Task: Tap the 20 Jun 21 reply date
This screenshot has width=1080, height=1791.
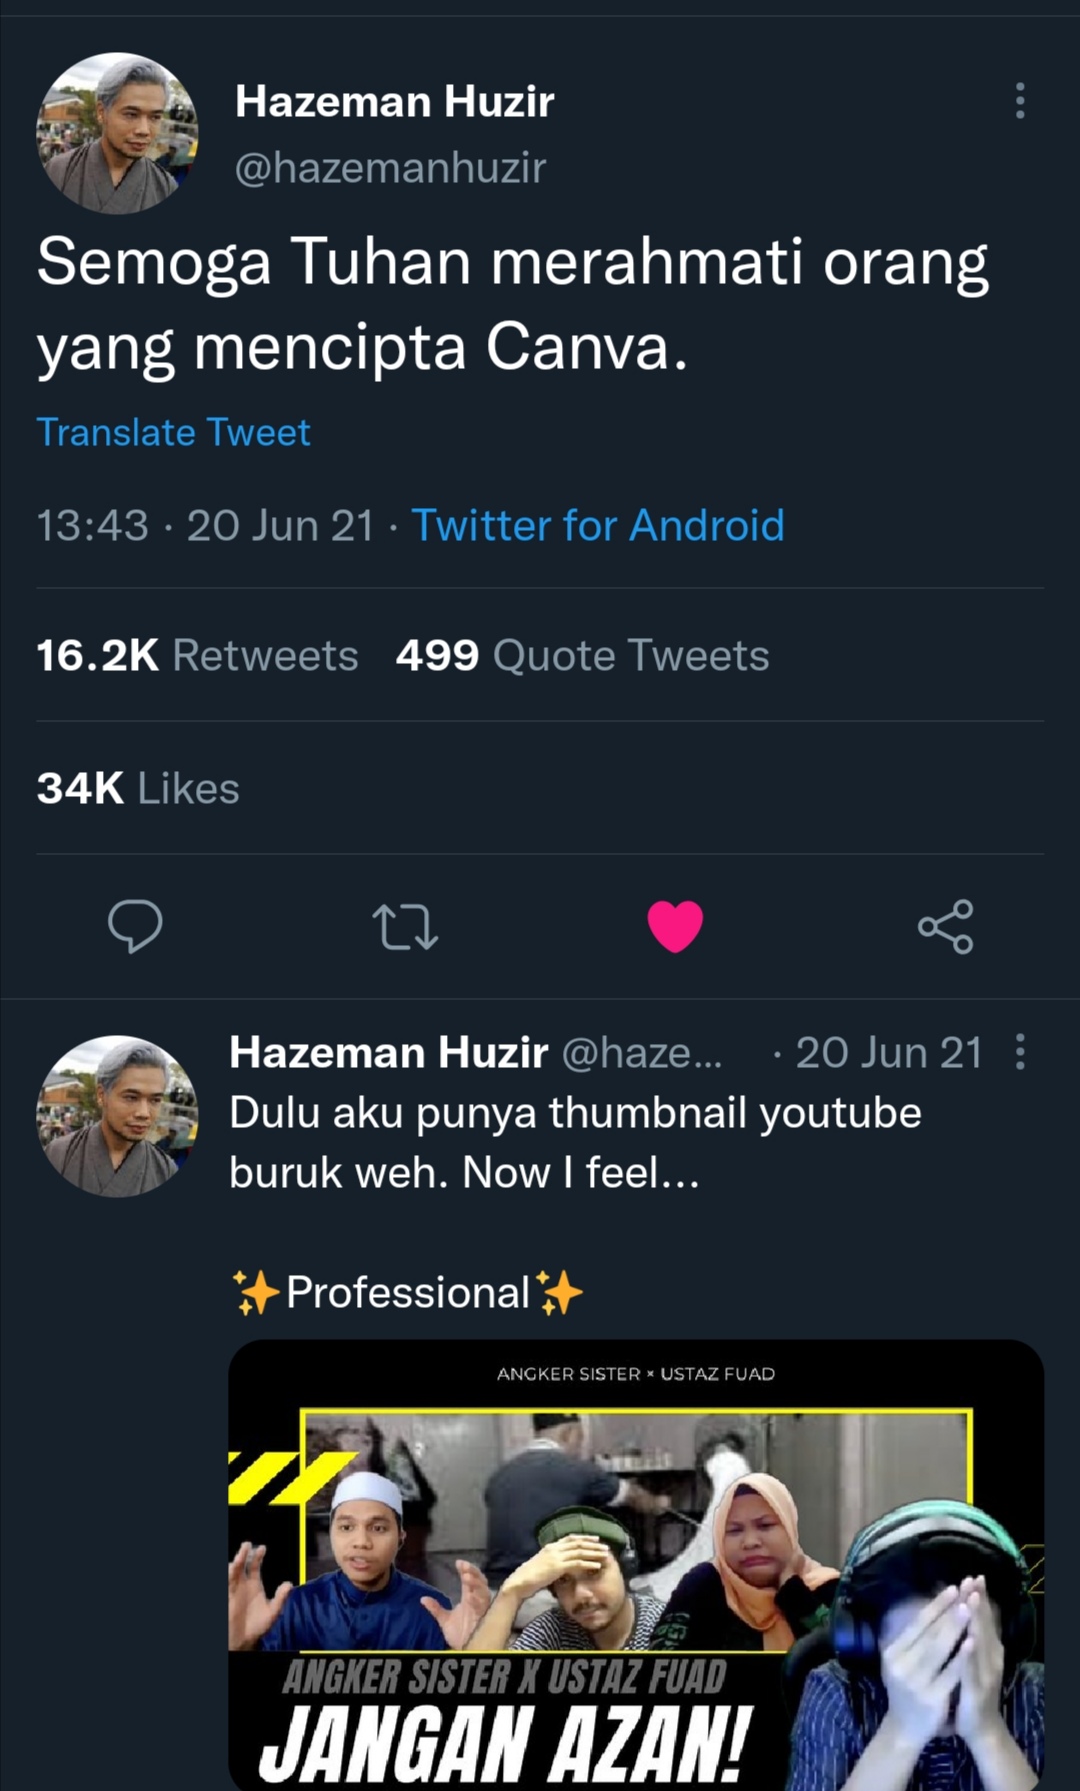Action: [x=888, y=1053]
